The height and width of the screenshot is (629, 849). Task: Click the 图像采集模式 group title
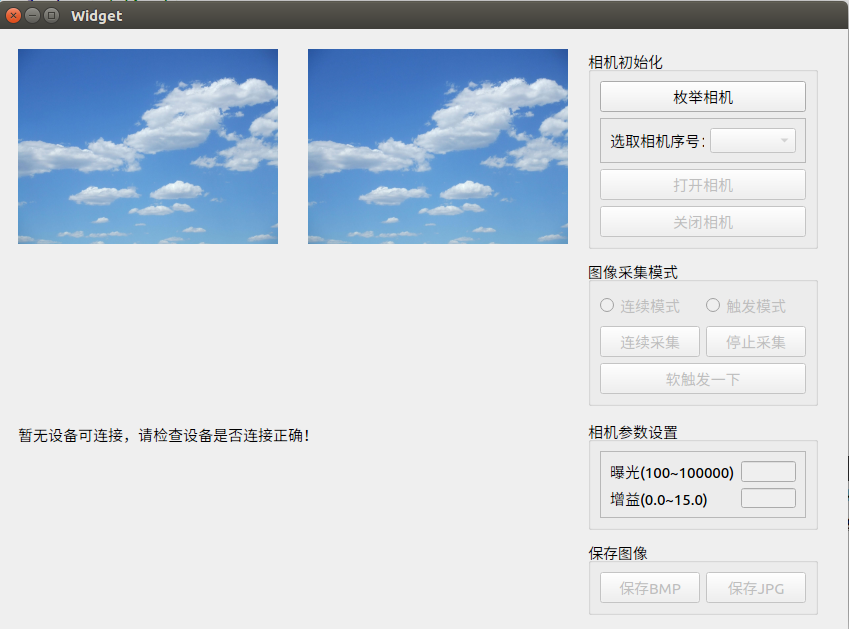pos(633,272)
